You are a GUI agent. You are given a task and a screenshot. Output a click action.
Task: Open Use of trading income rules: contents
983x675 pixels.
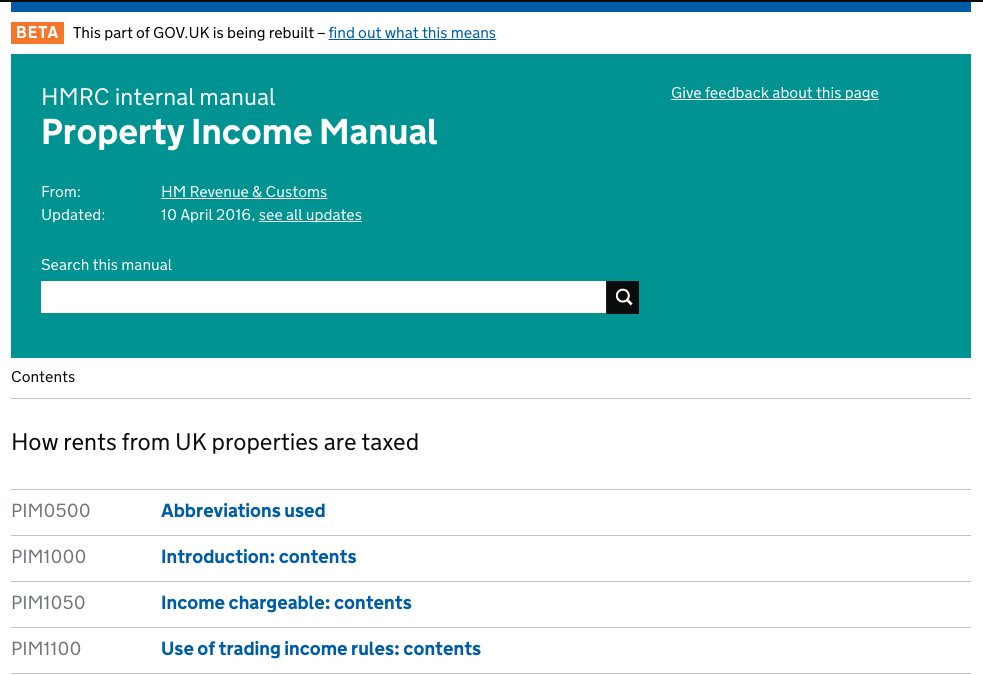321,649
